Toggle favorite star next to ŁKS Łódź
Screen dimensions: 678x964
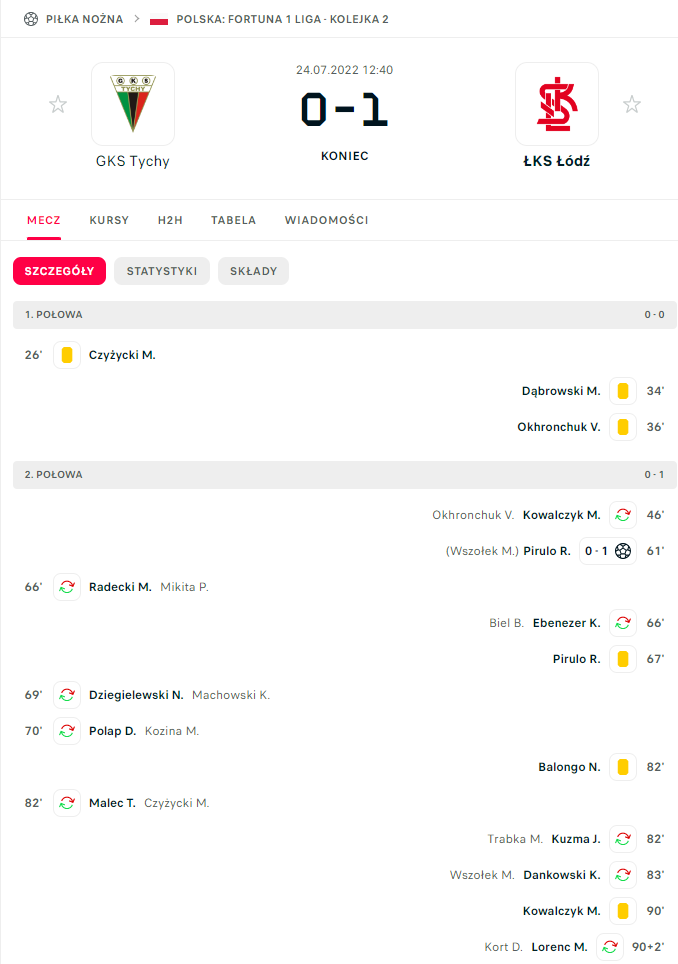[x=632, y=104]
